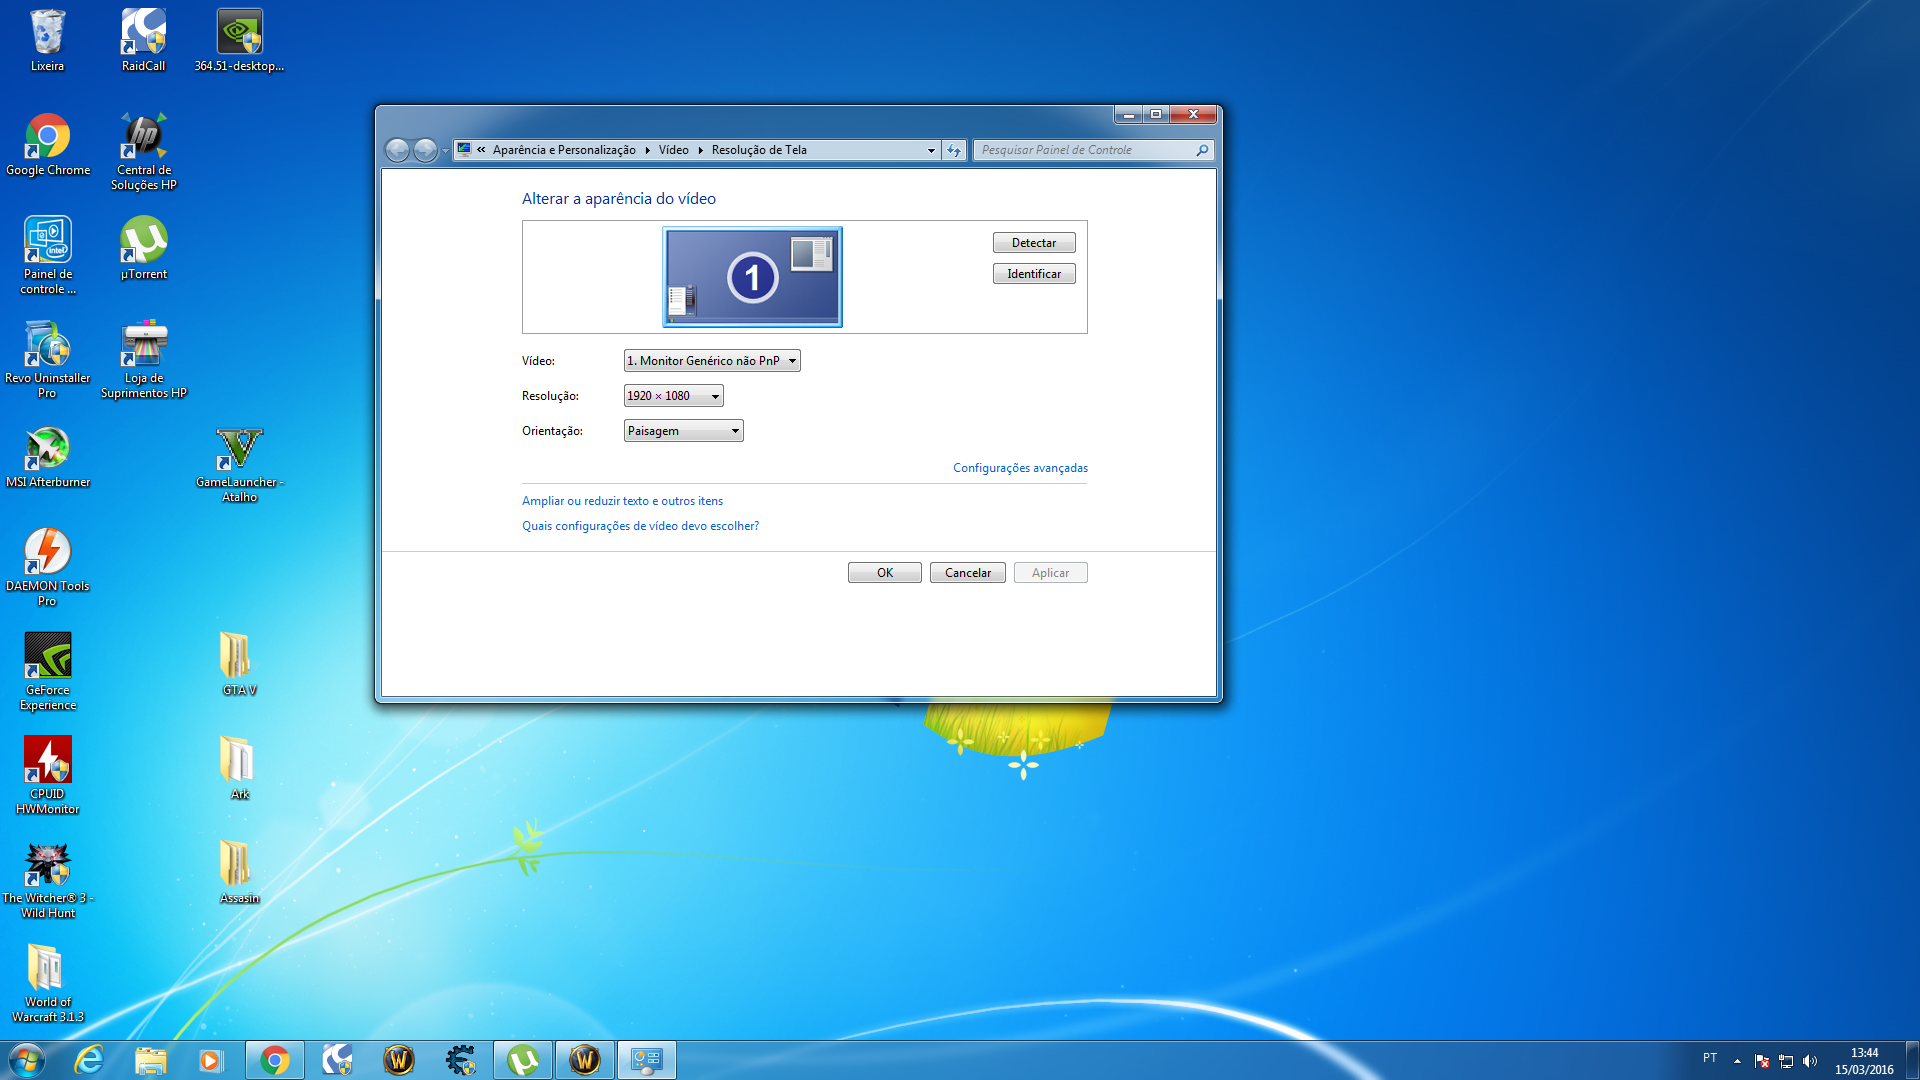Image resolution: width=1920 pixels, height=1080 pixels.
Task: Select the Ark folder on desktop
Action: pos(239,769)
